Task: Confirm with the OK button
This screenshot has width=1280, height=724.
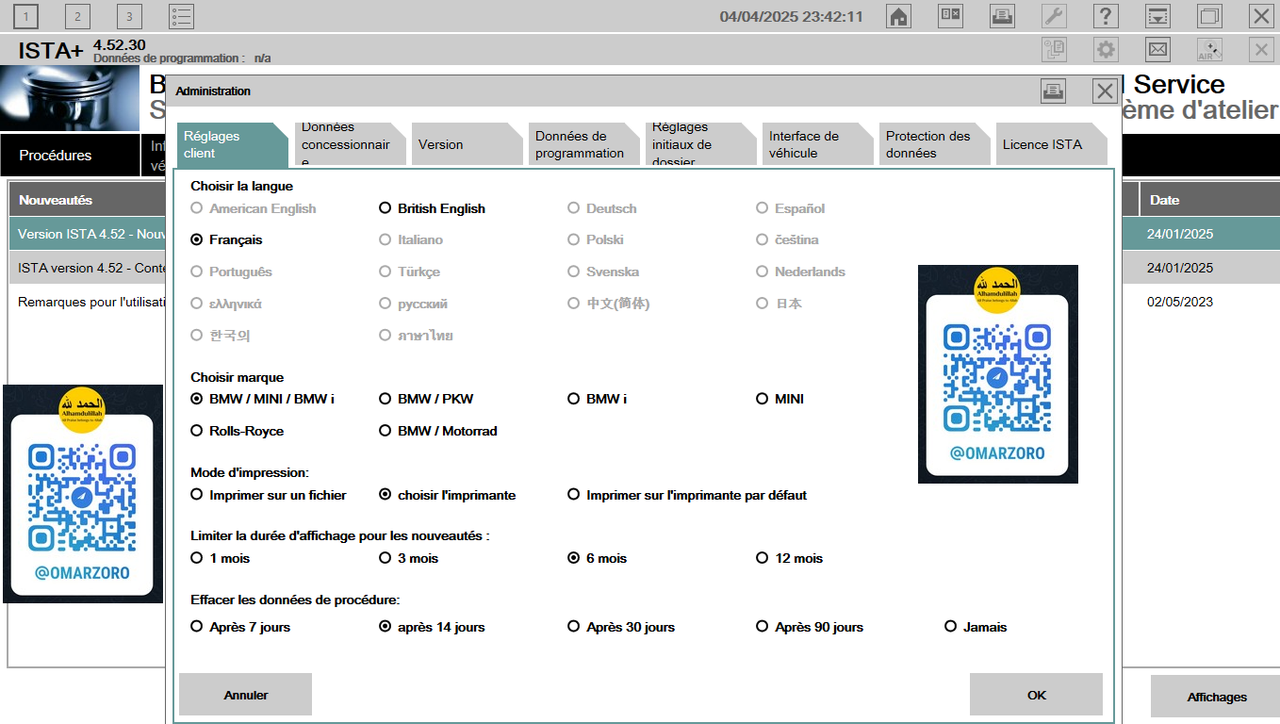Action: click(x=1036, y=694)
